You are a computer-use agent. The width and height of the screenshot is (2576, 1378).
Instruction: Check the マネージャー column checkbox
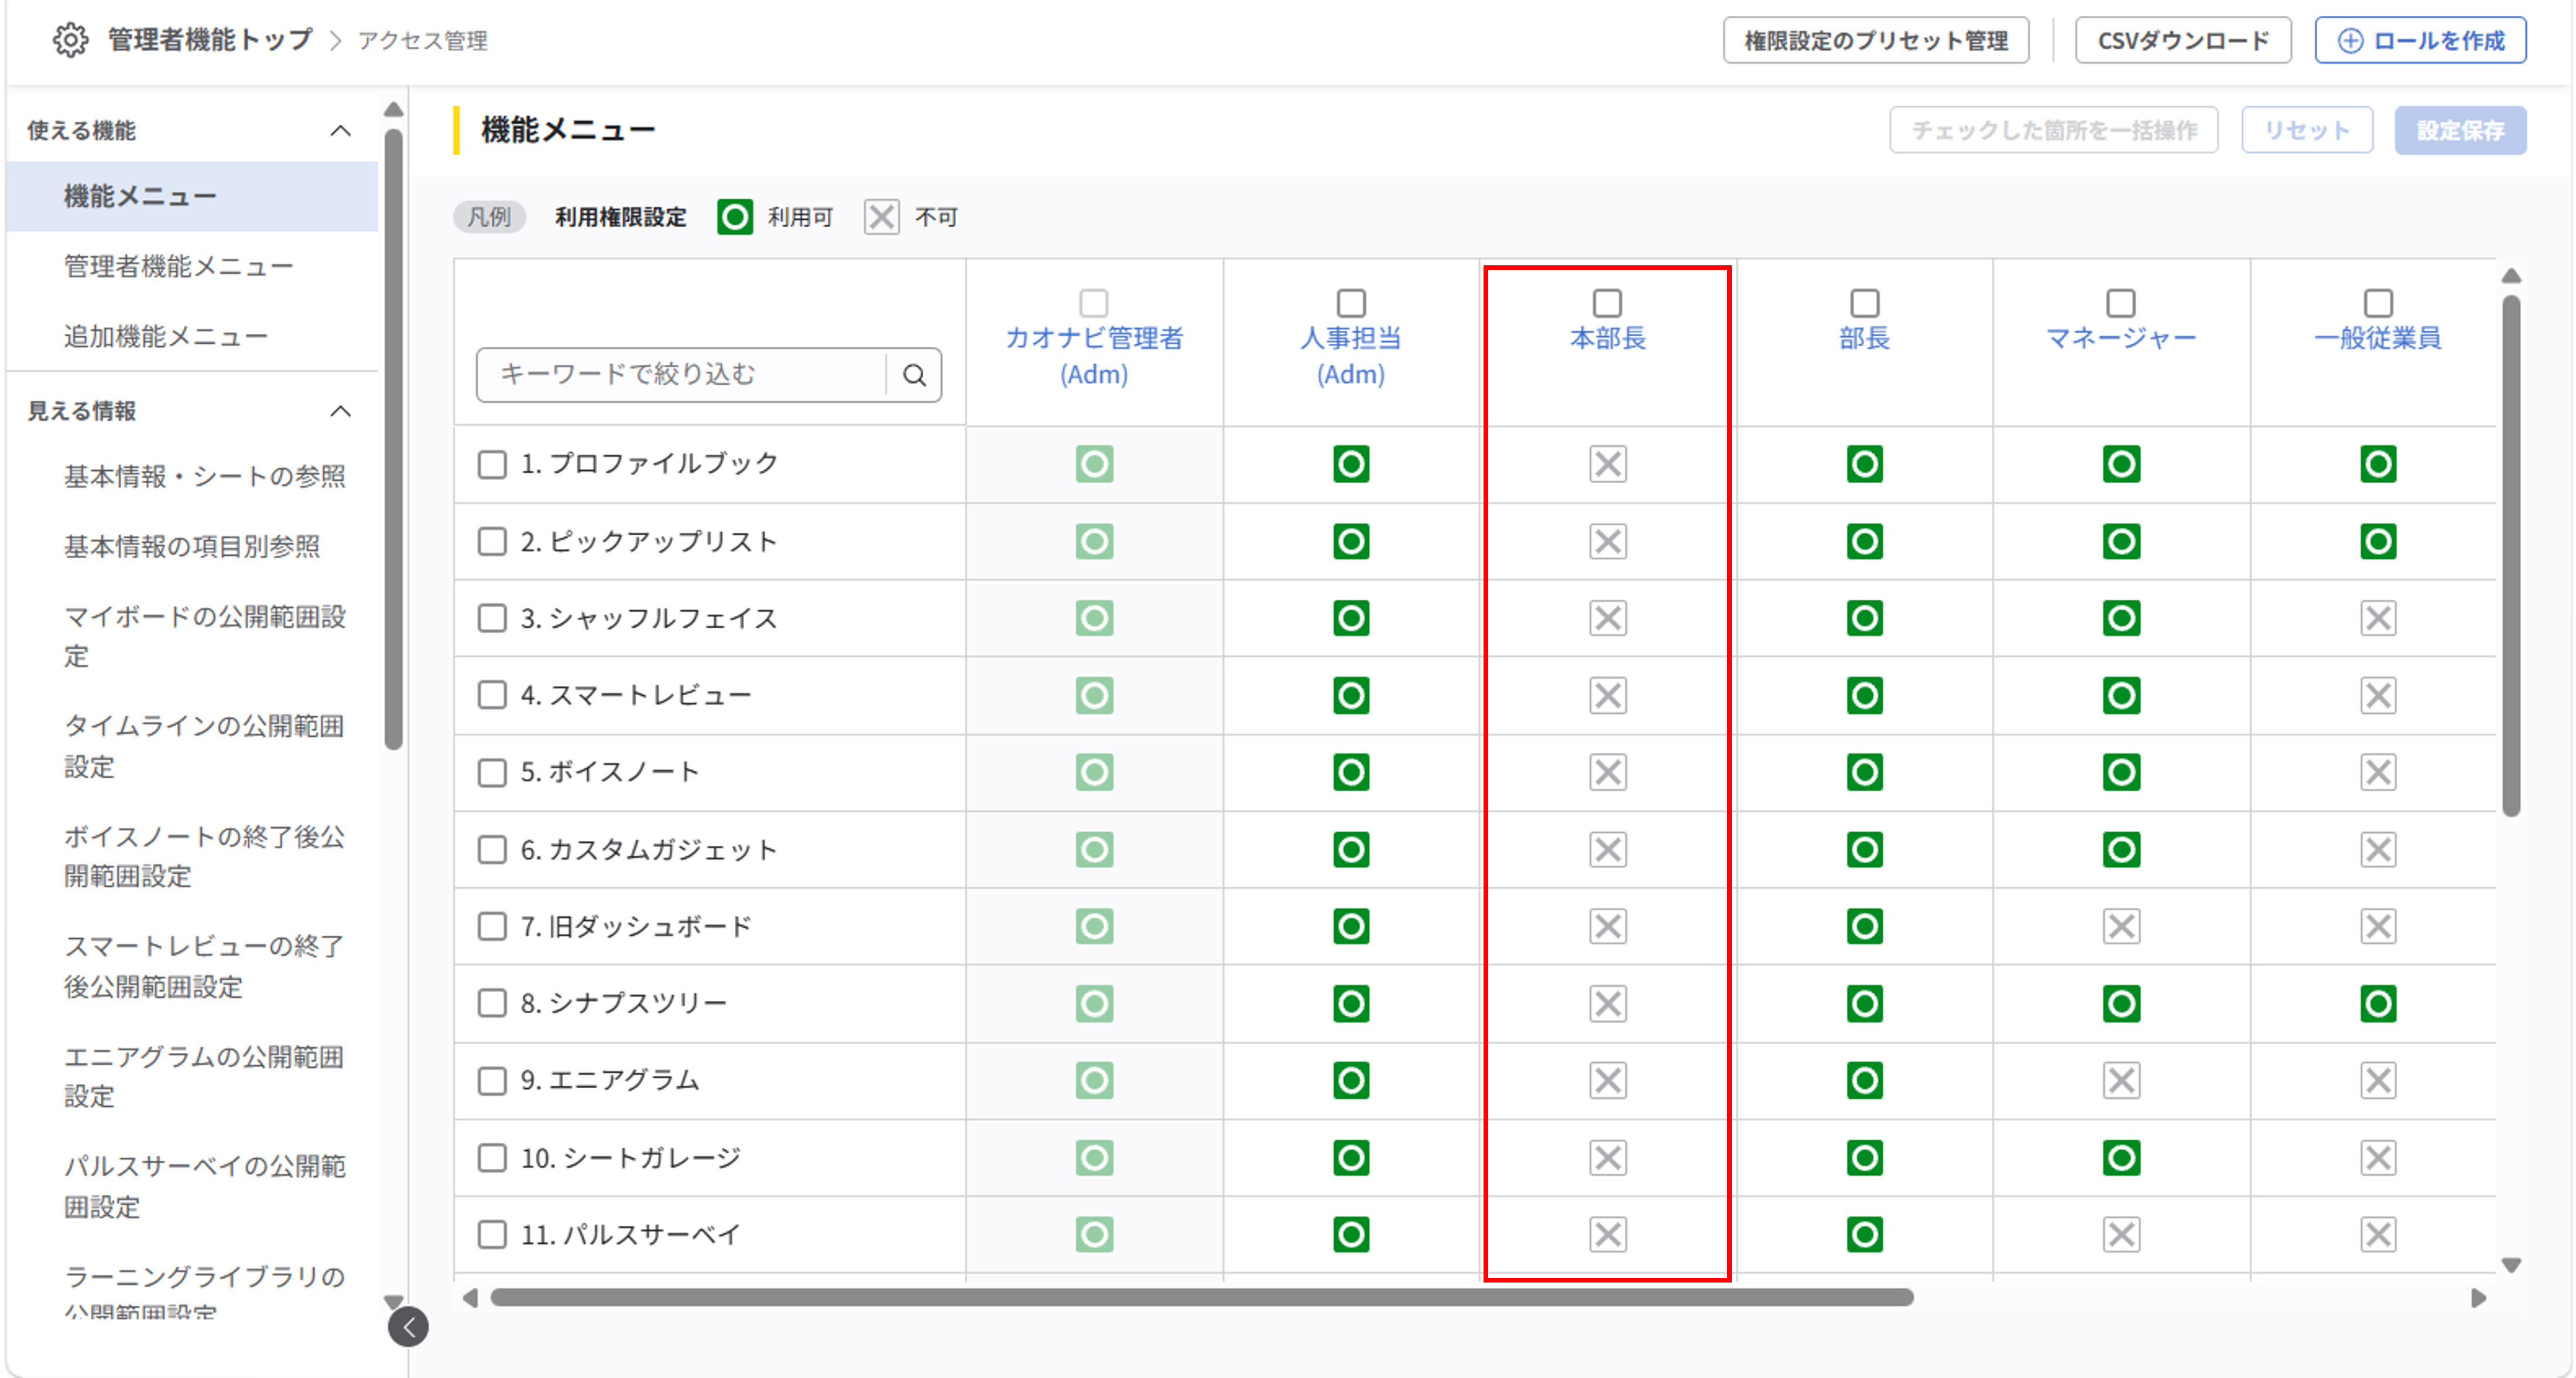[x=2121, y=302]
